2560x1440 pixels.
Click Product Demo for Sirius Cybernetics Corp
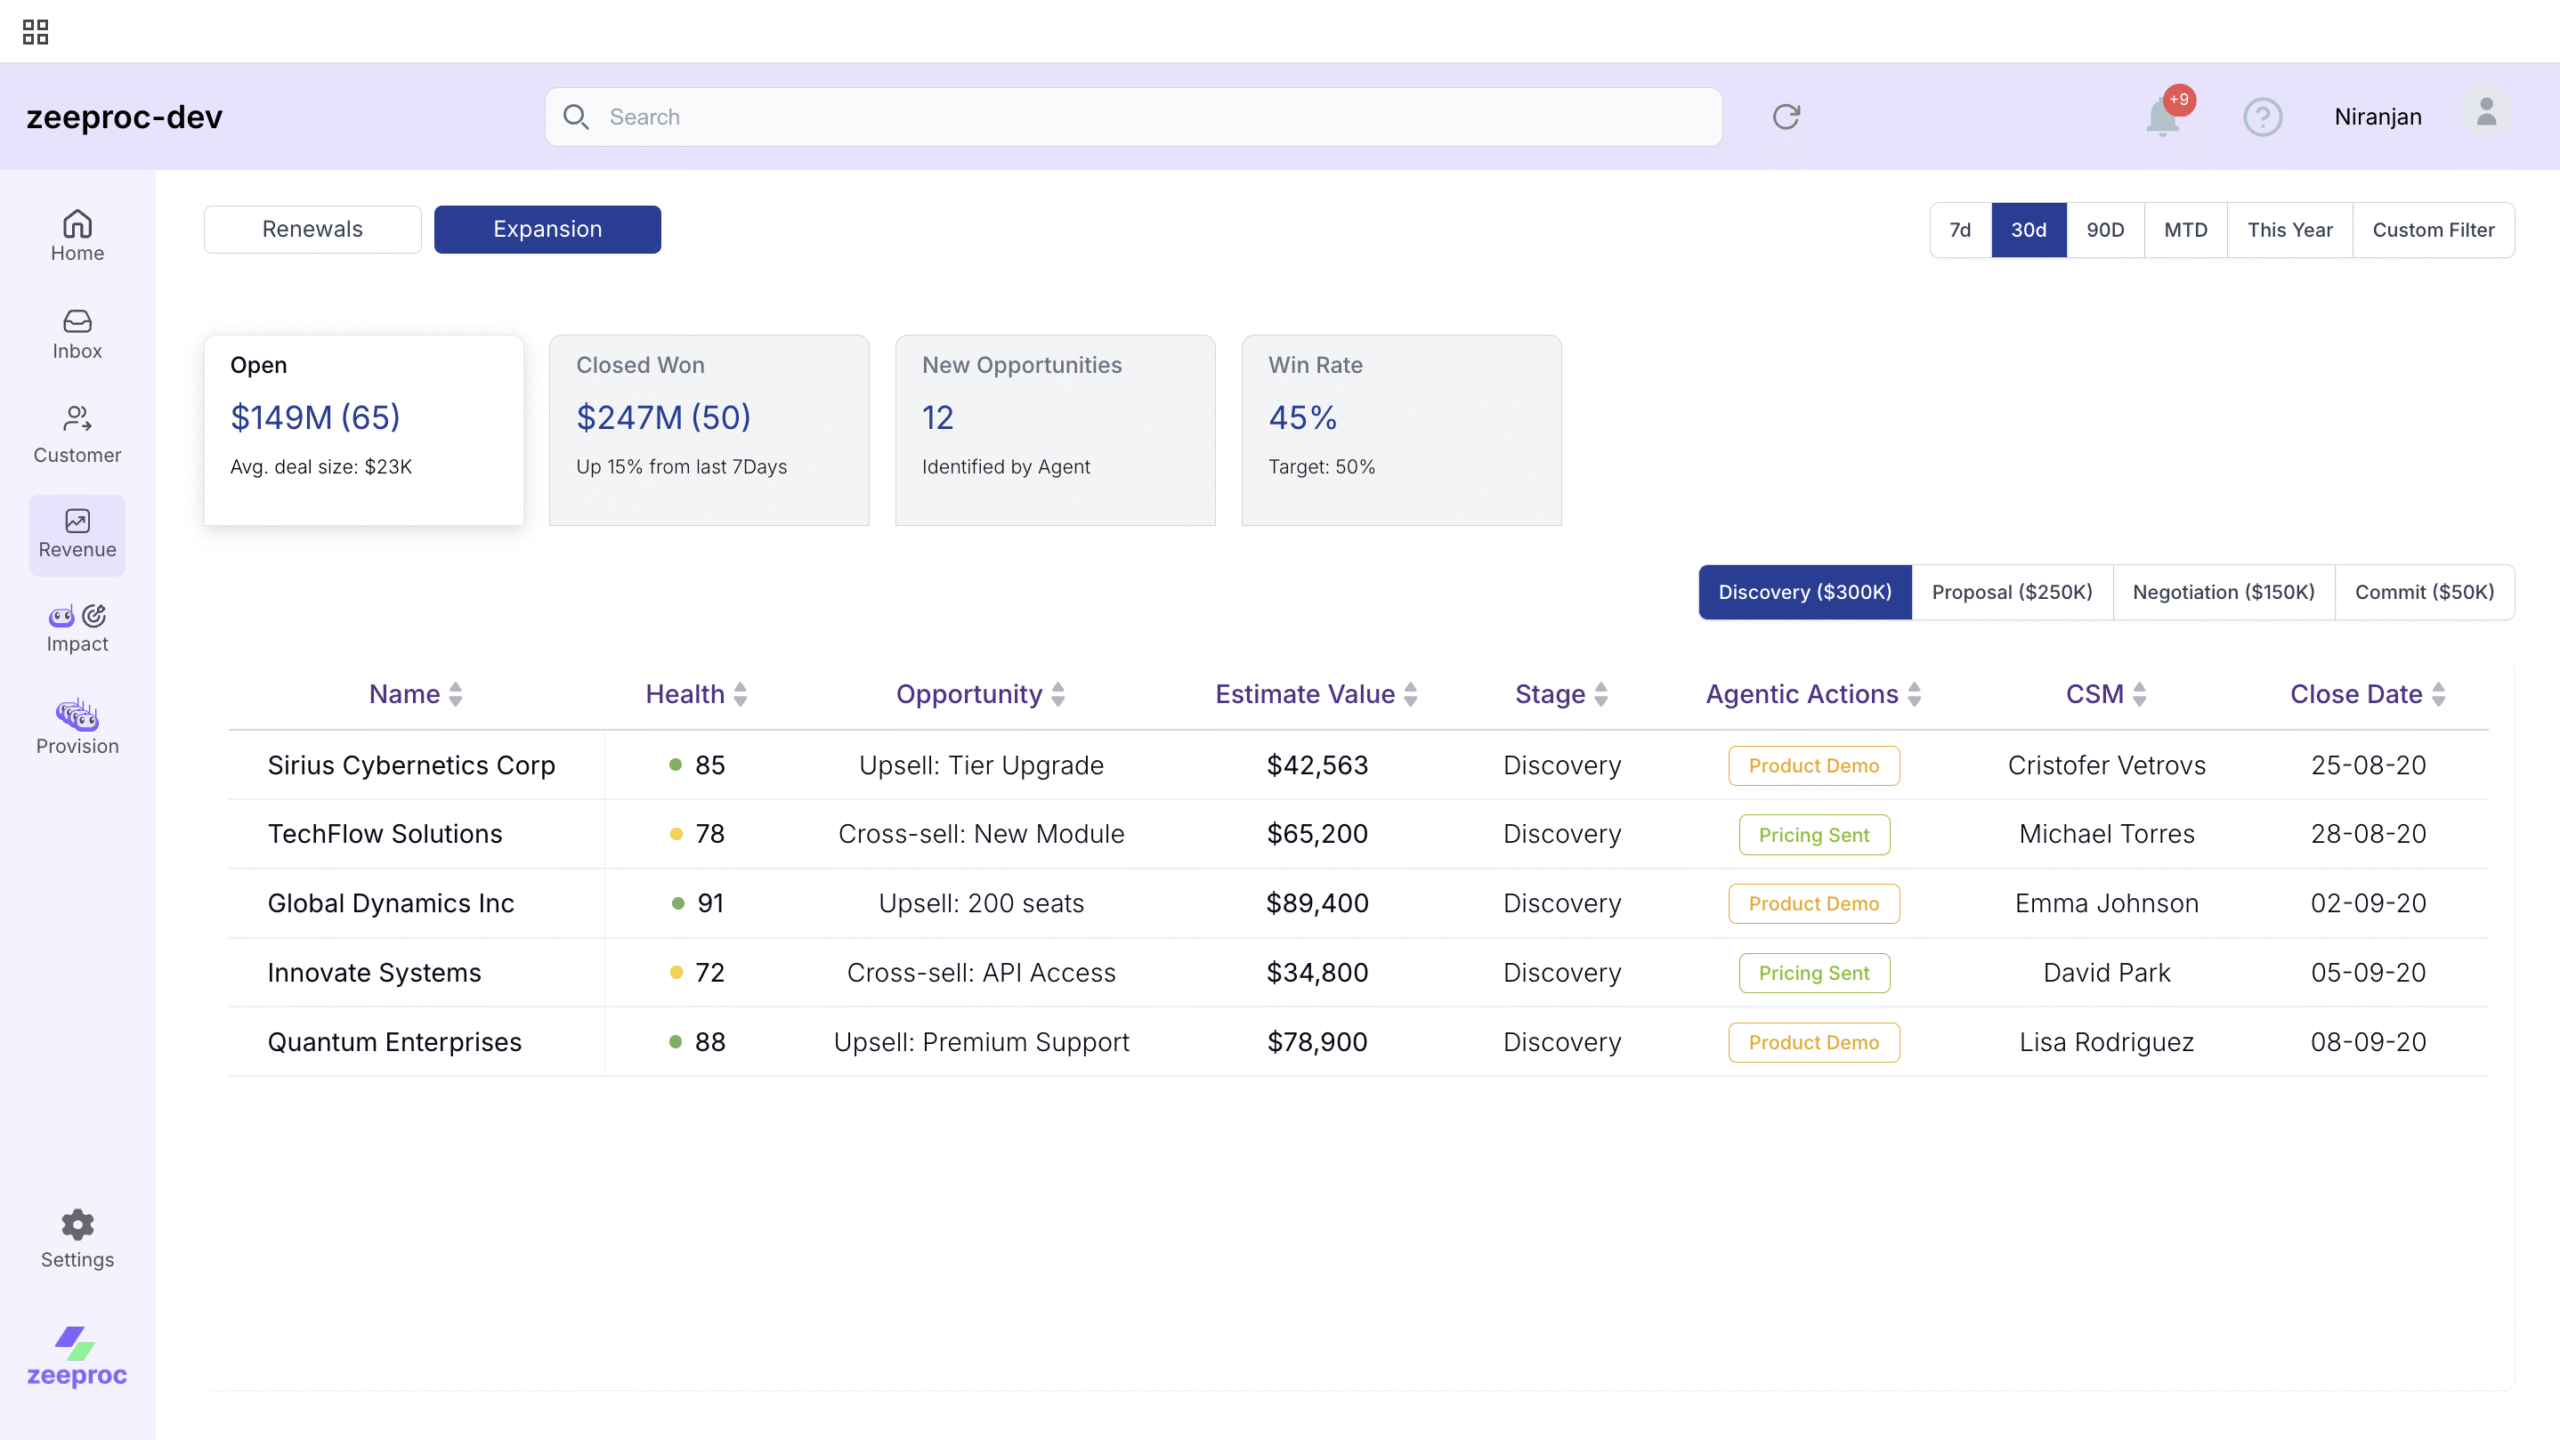point(1814,766)
